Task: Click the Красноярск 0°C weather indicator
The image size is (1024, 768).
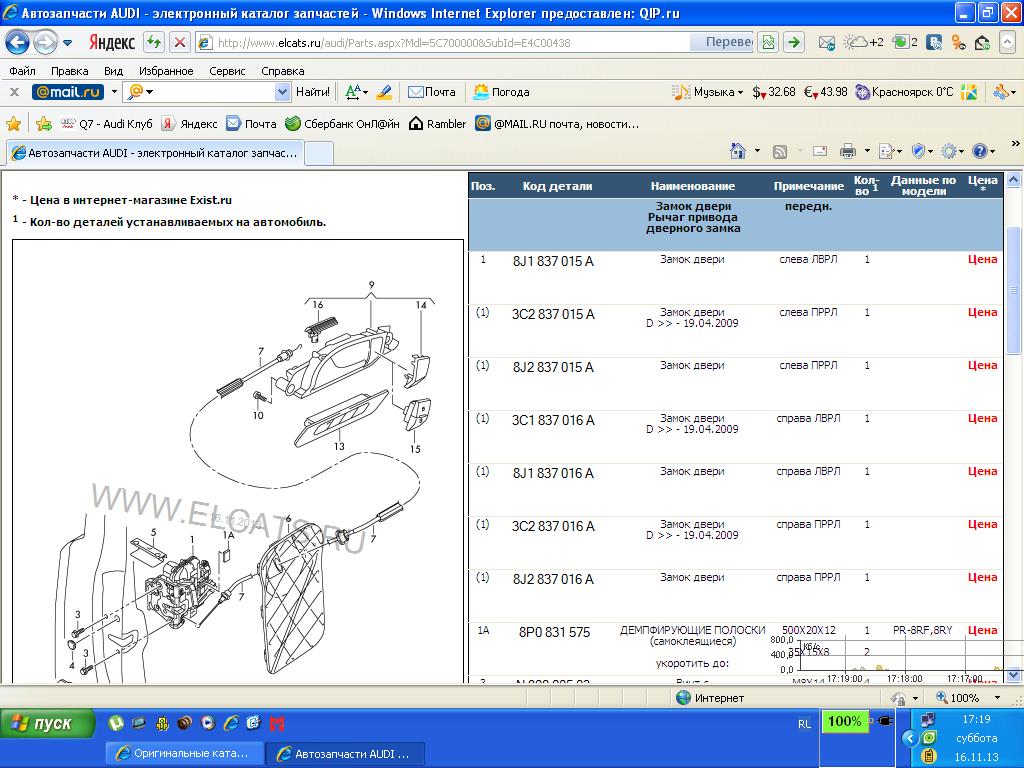Action: click(x=904, y=92)
